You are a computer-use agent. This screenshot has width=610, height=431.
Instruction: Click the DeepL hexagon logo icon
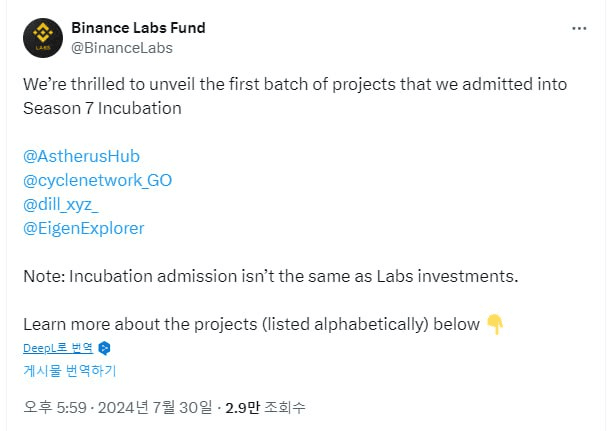click(104, 348)
